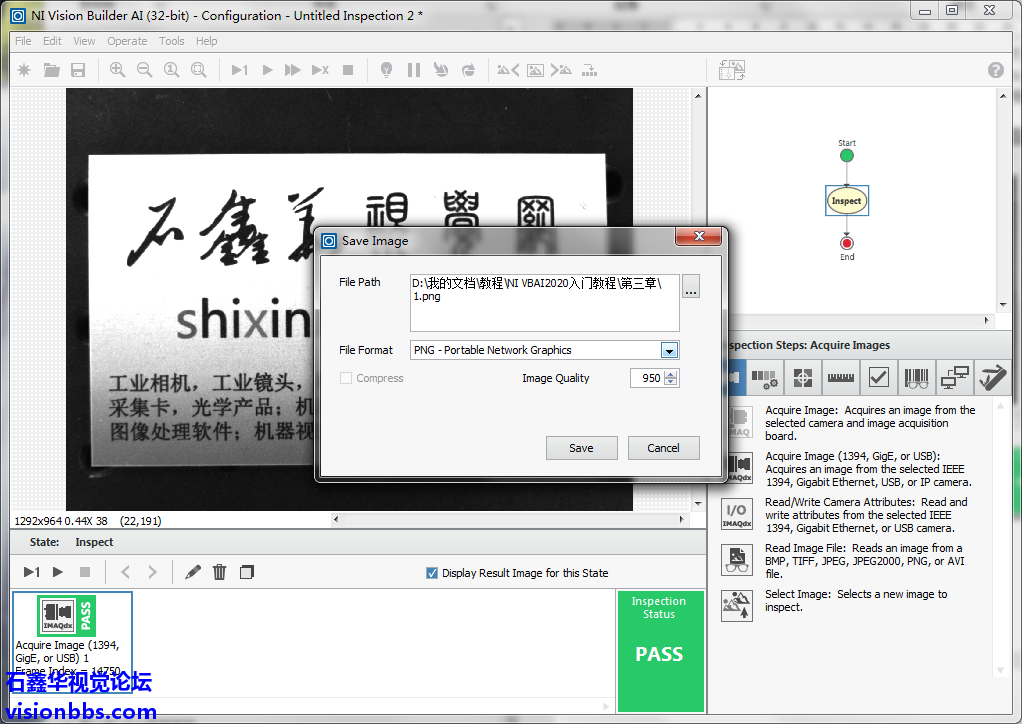Open the Operate menu
This screenshot has width=1022, height=724.
click(x=127, y=41)
